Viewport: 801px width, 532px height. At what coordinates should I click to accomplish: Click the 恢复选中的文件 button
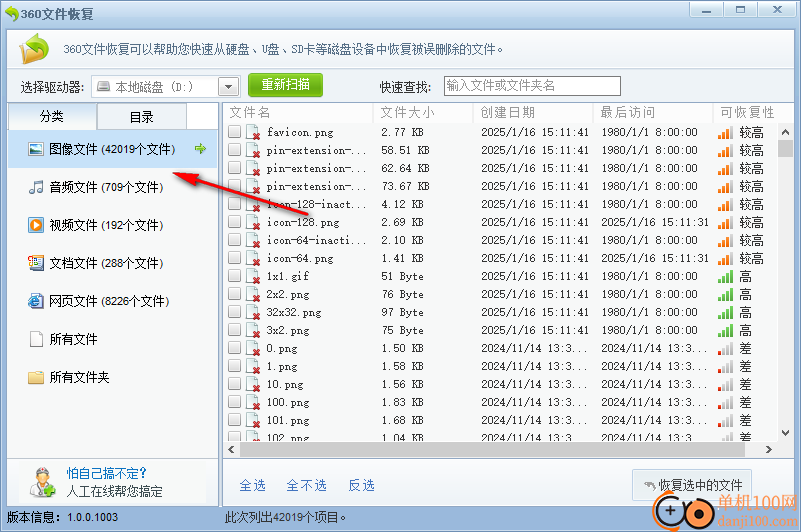[x=692, y=485]
